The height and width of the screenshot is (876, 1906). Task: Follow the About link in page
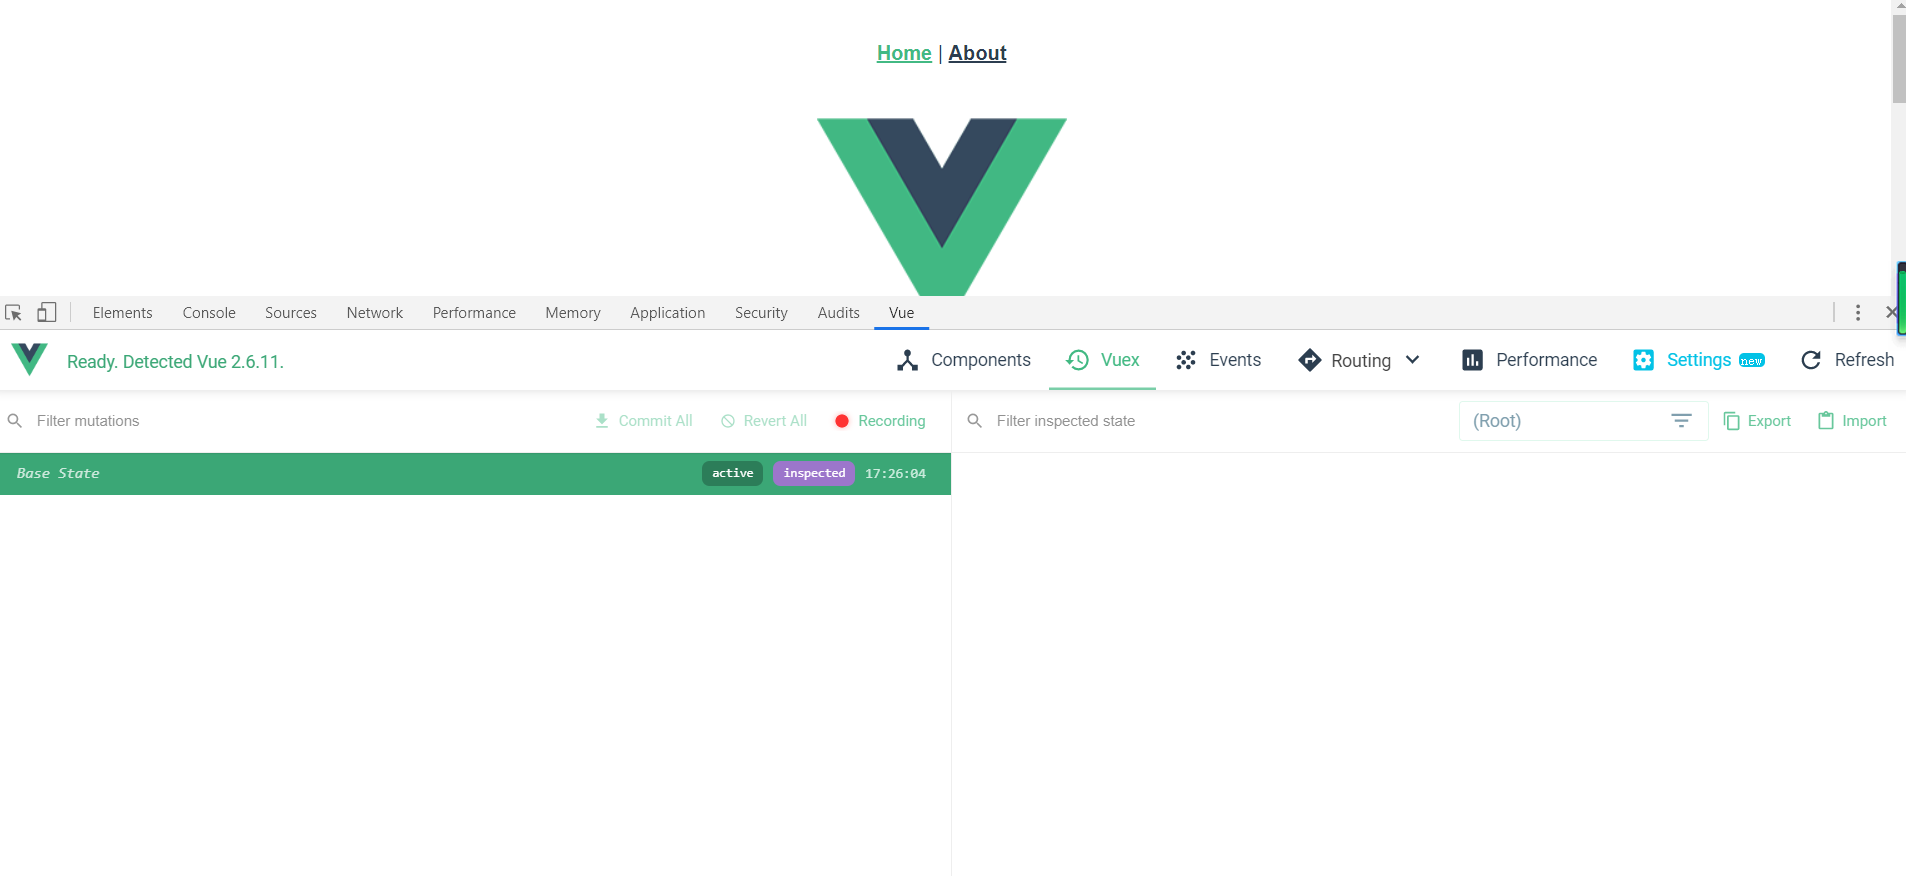click(977, 53)
